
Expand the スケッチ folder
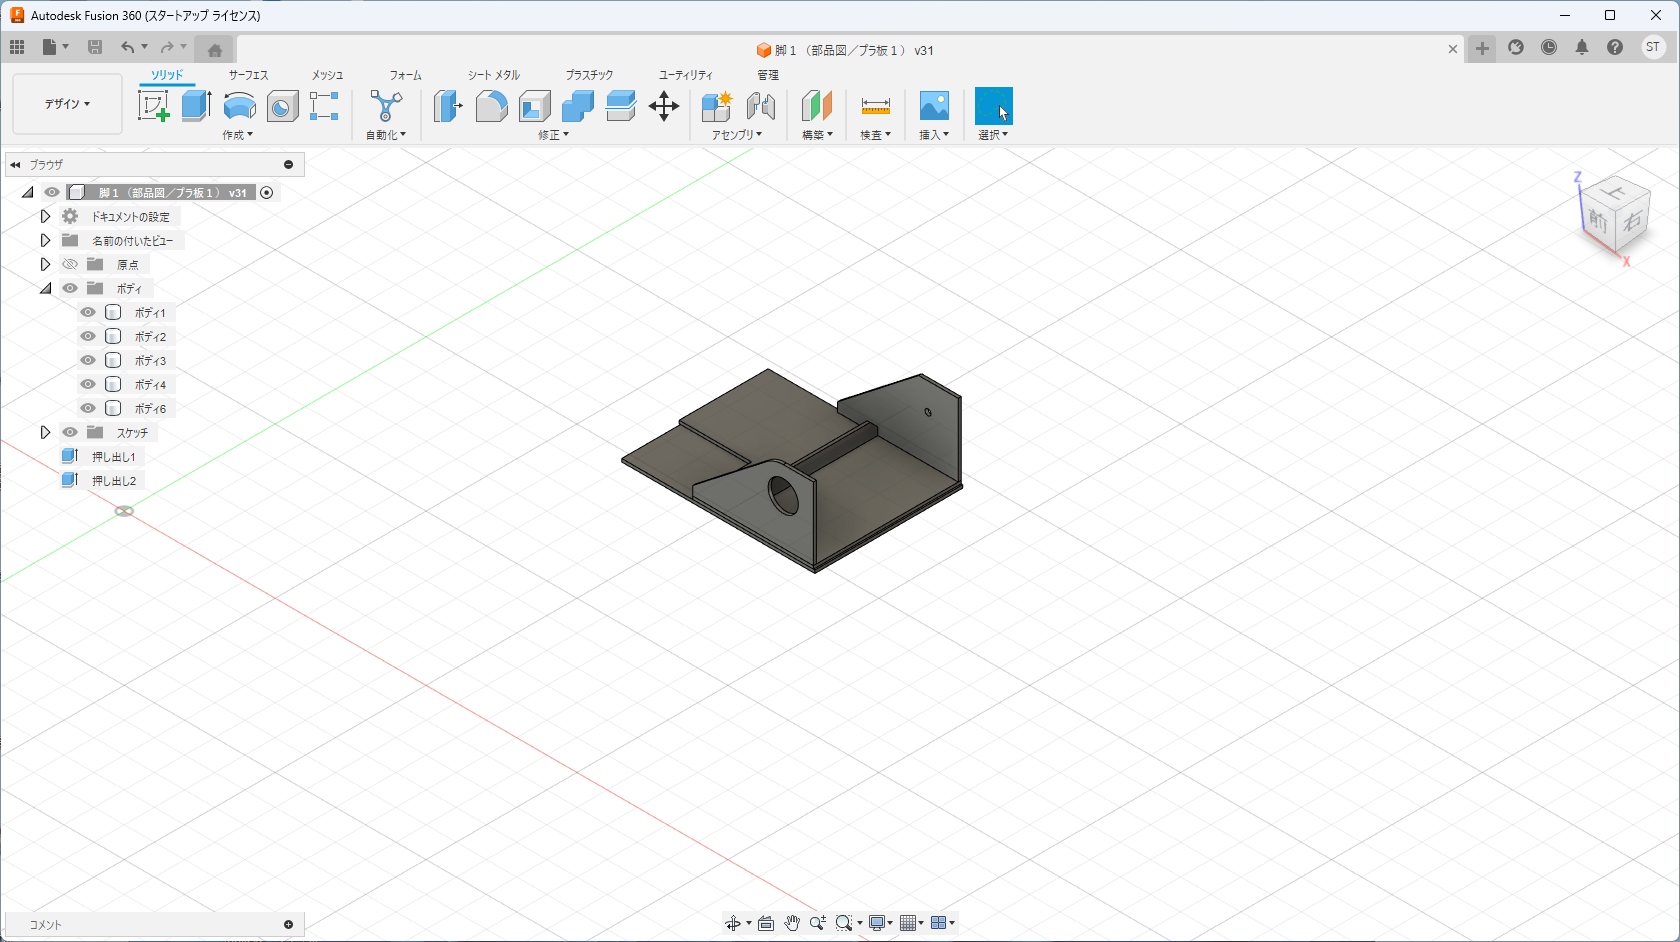coord(45,432)
